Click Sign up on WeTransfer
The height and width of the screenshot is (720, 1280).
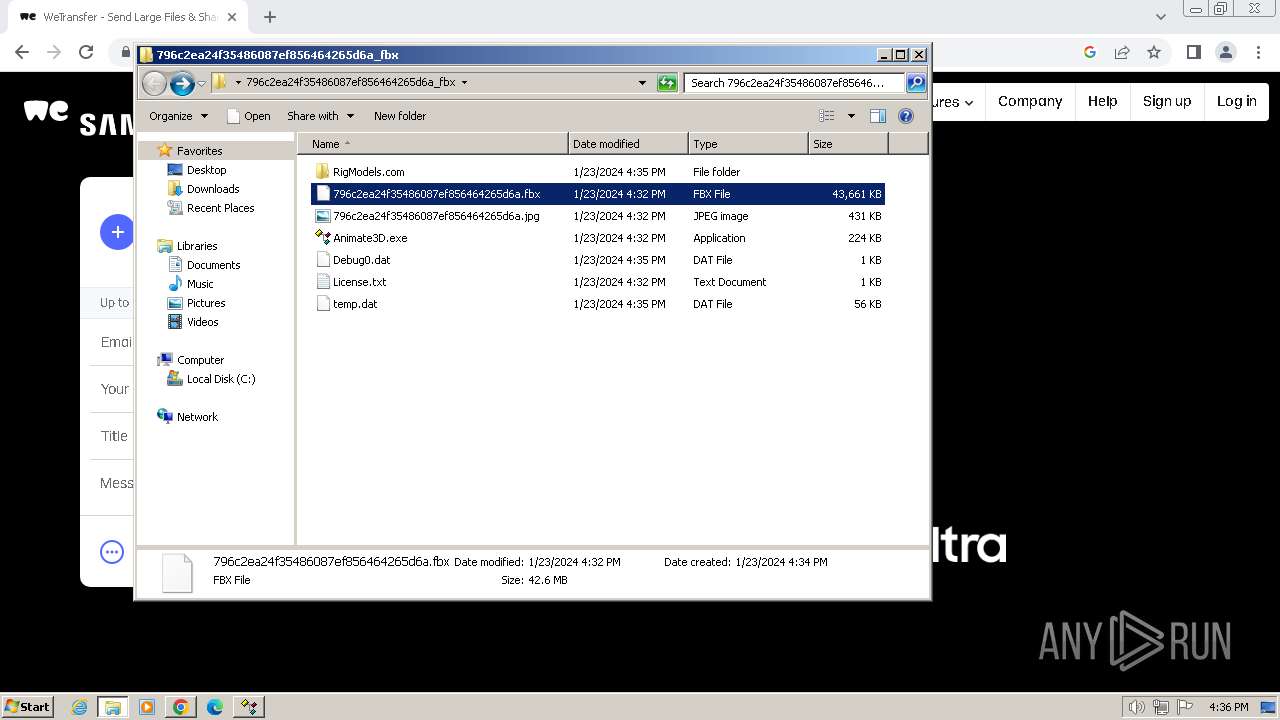tap(1167, 101)
